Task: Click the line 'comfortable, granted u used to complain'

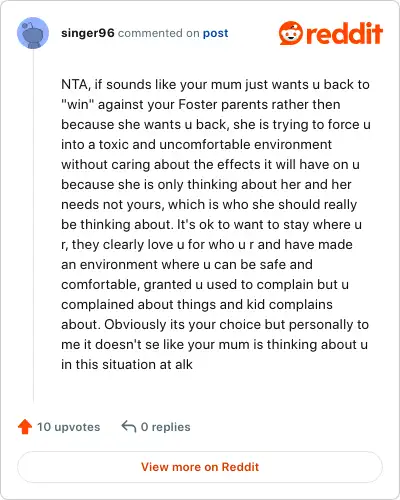Action: click(205, 284)
